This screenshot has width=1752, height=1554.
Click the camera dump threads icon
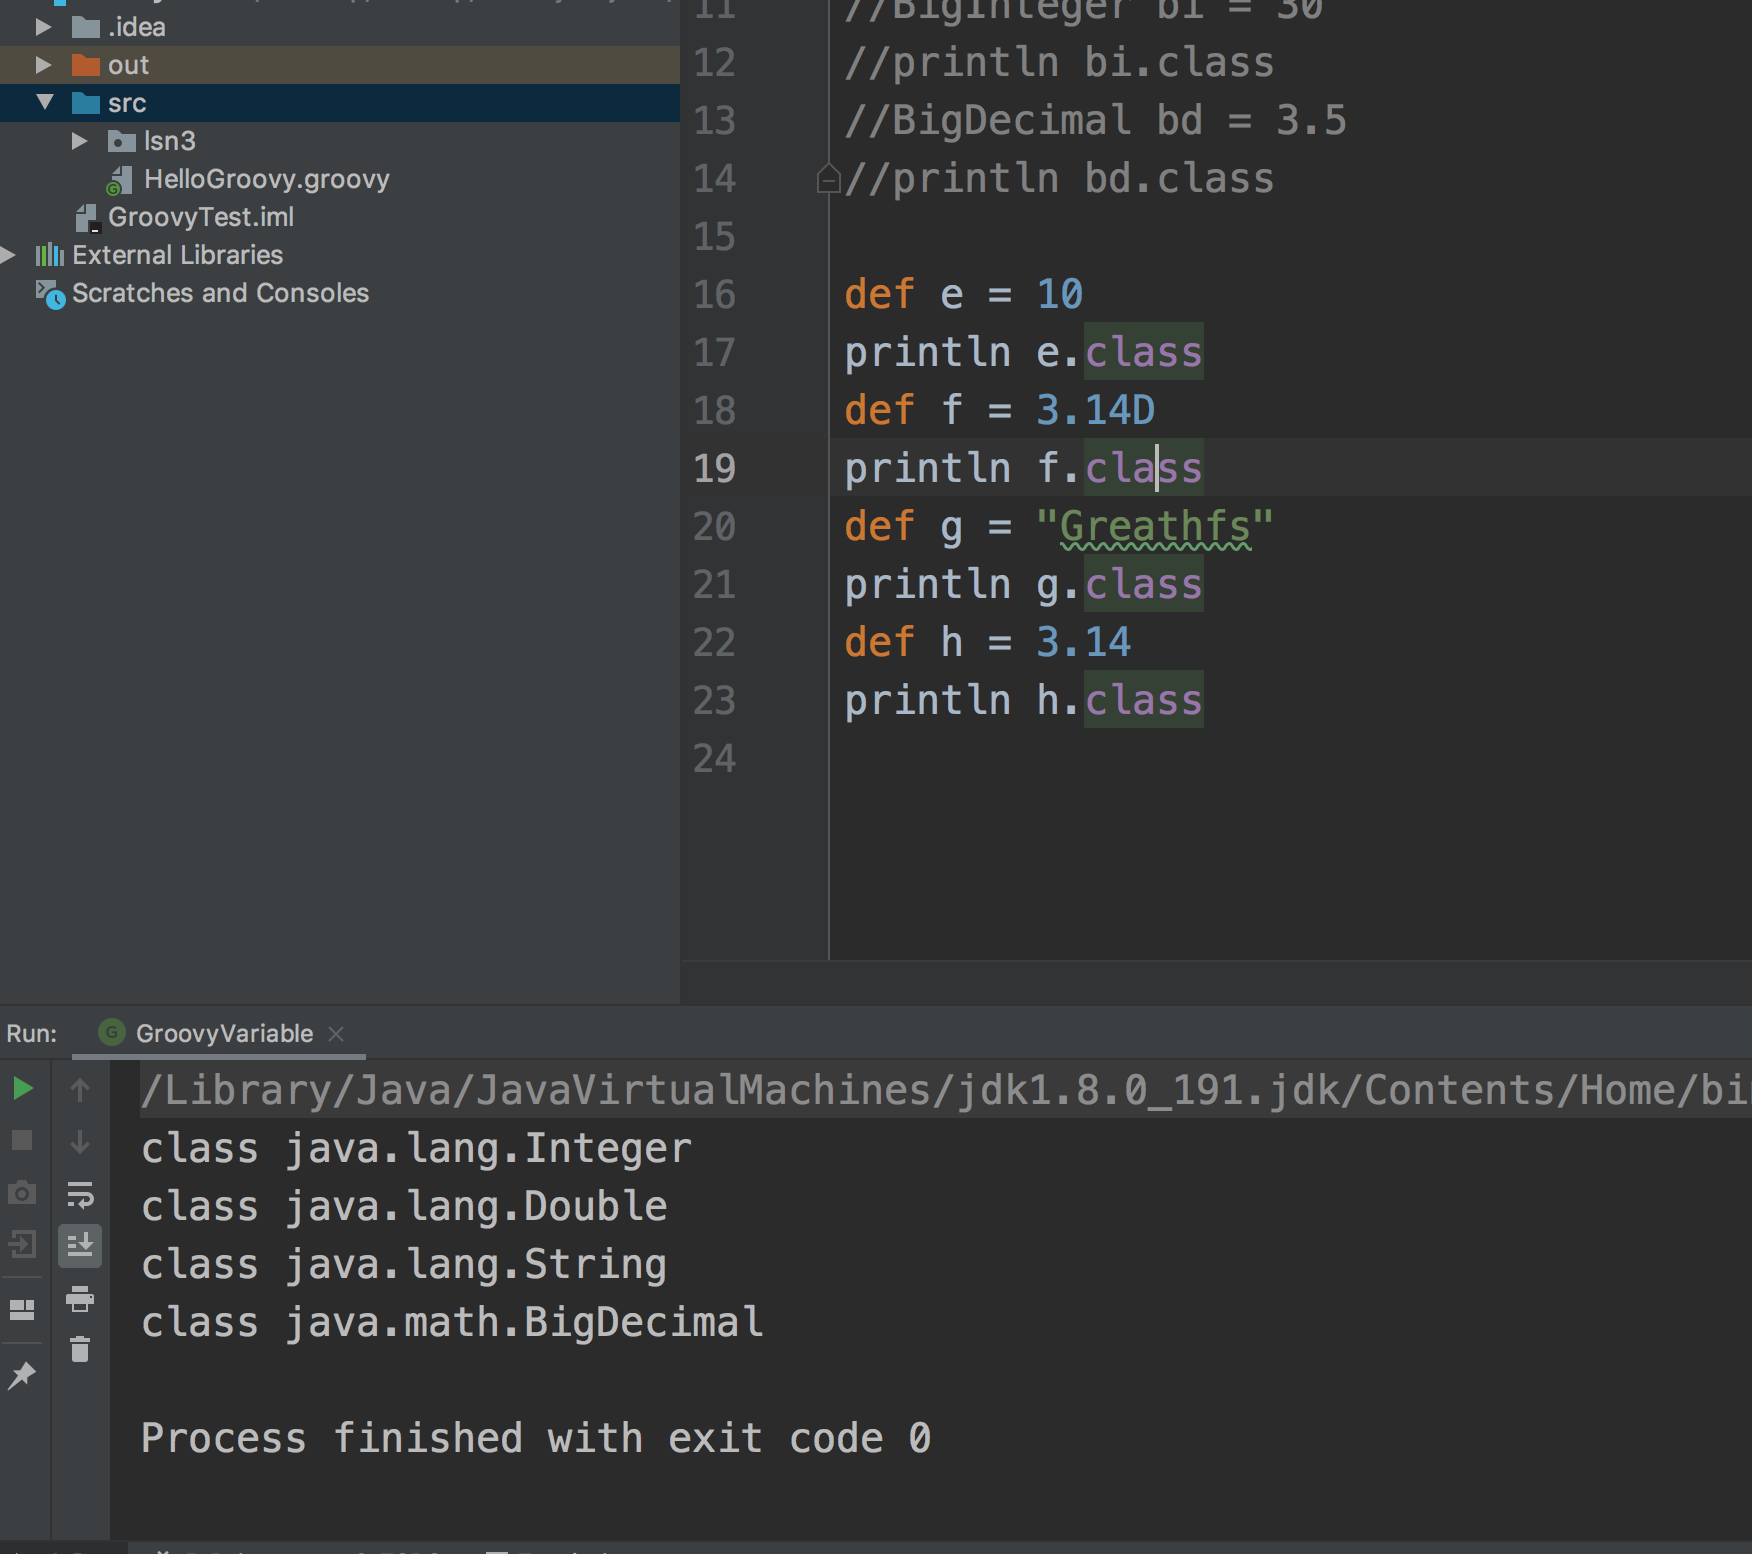[x=22, y=1193]
